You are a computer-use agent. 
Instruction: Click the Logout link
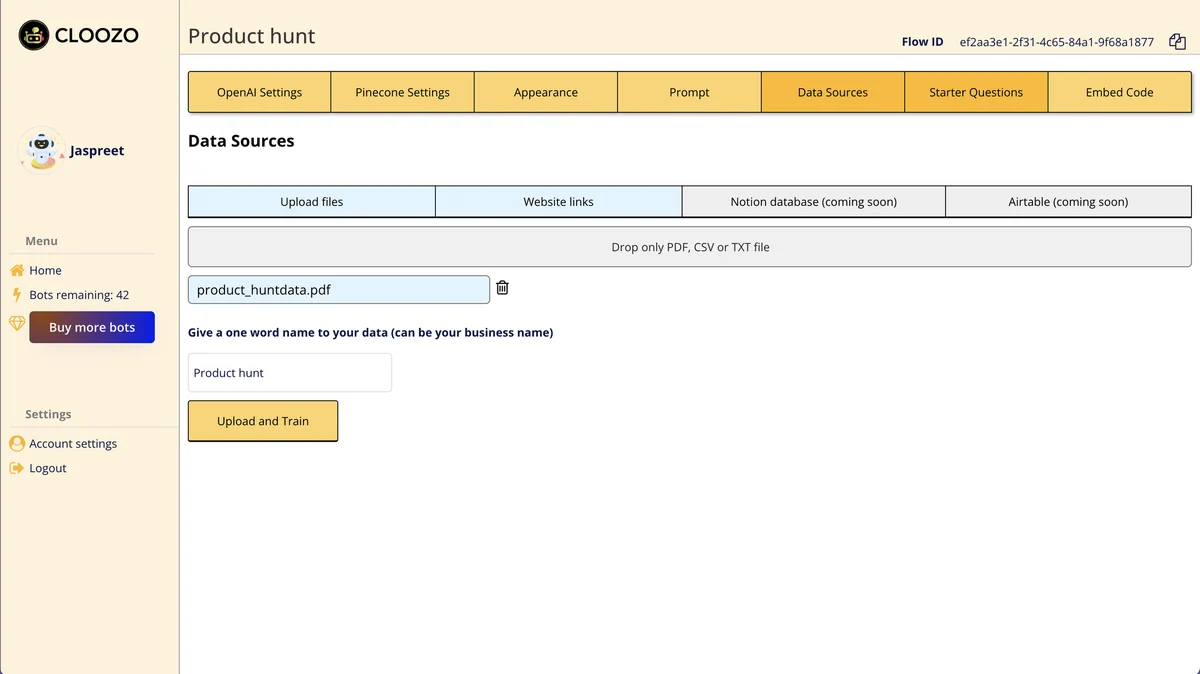(48, 468)
